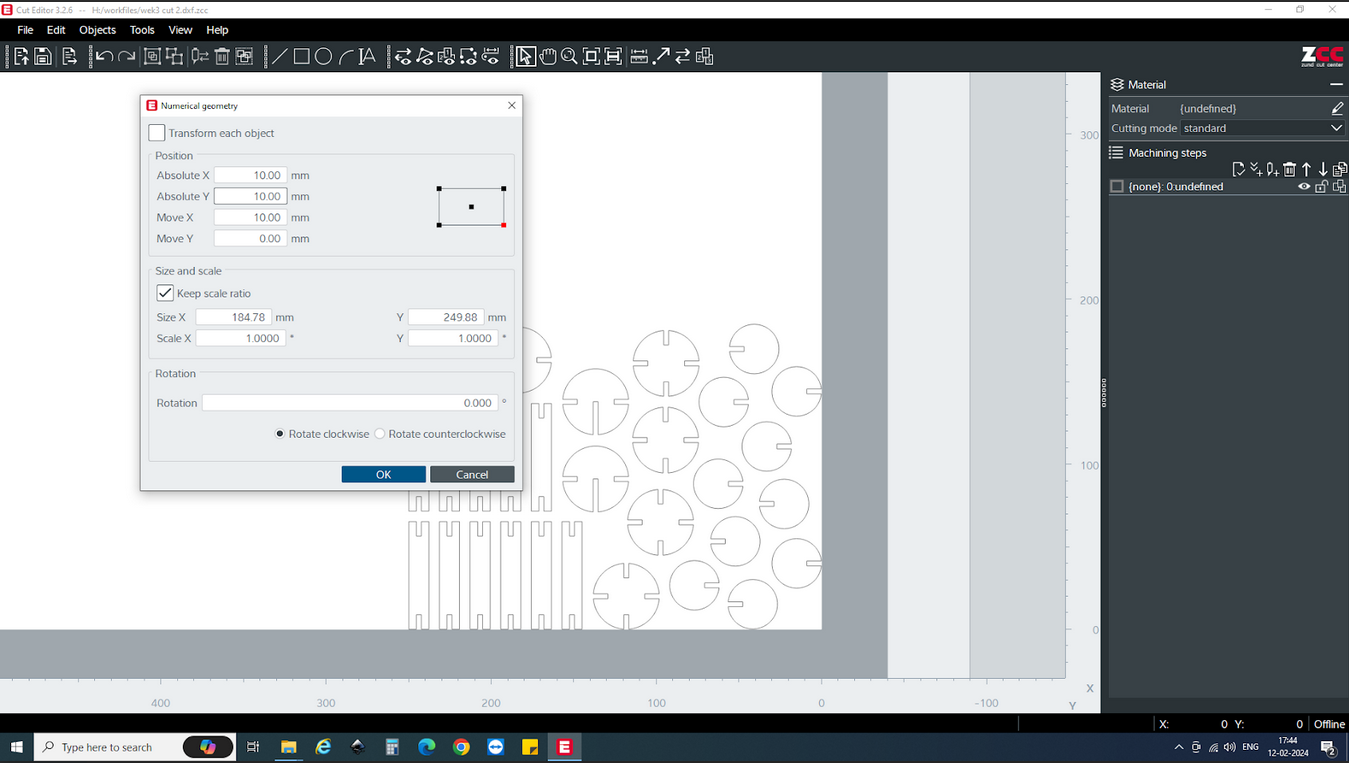This screenshot has height=763, width=1349.
Task: Click the swap directions double-arrow icon
Action: (x=683, y=57)
